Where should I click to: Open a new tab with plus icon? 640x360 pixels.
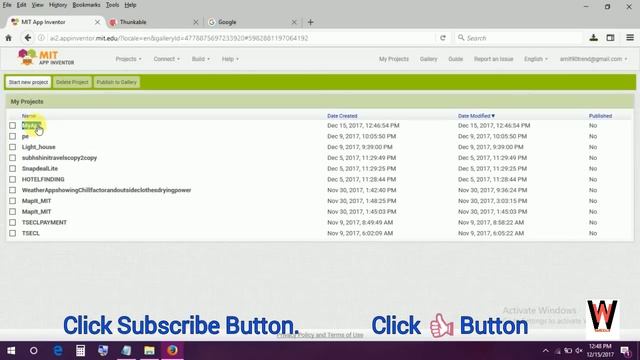tap(310, 22)
